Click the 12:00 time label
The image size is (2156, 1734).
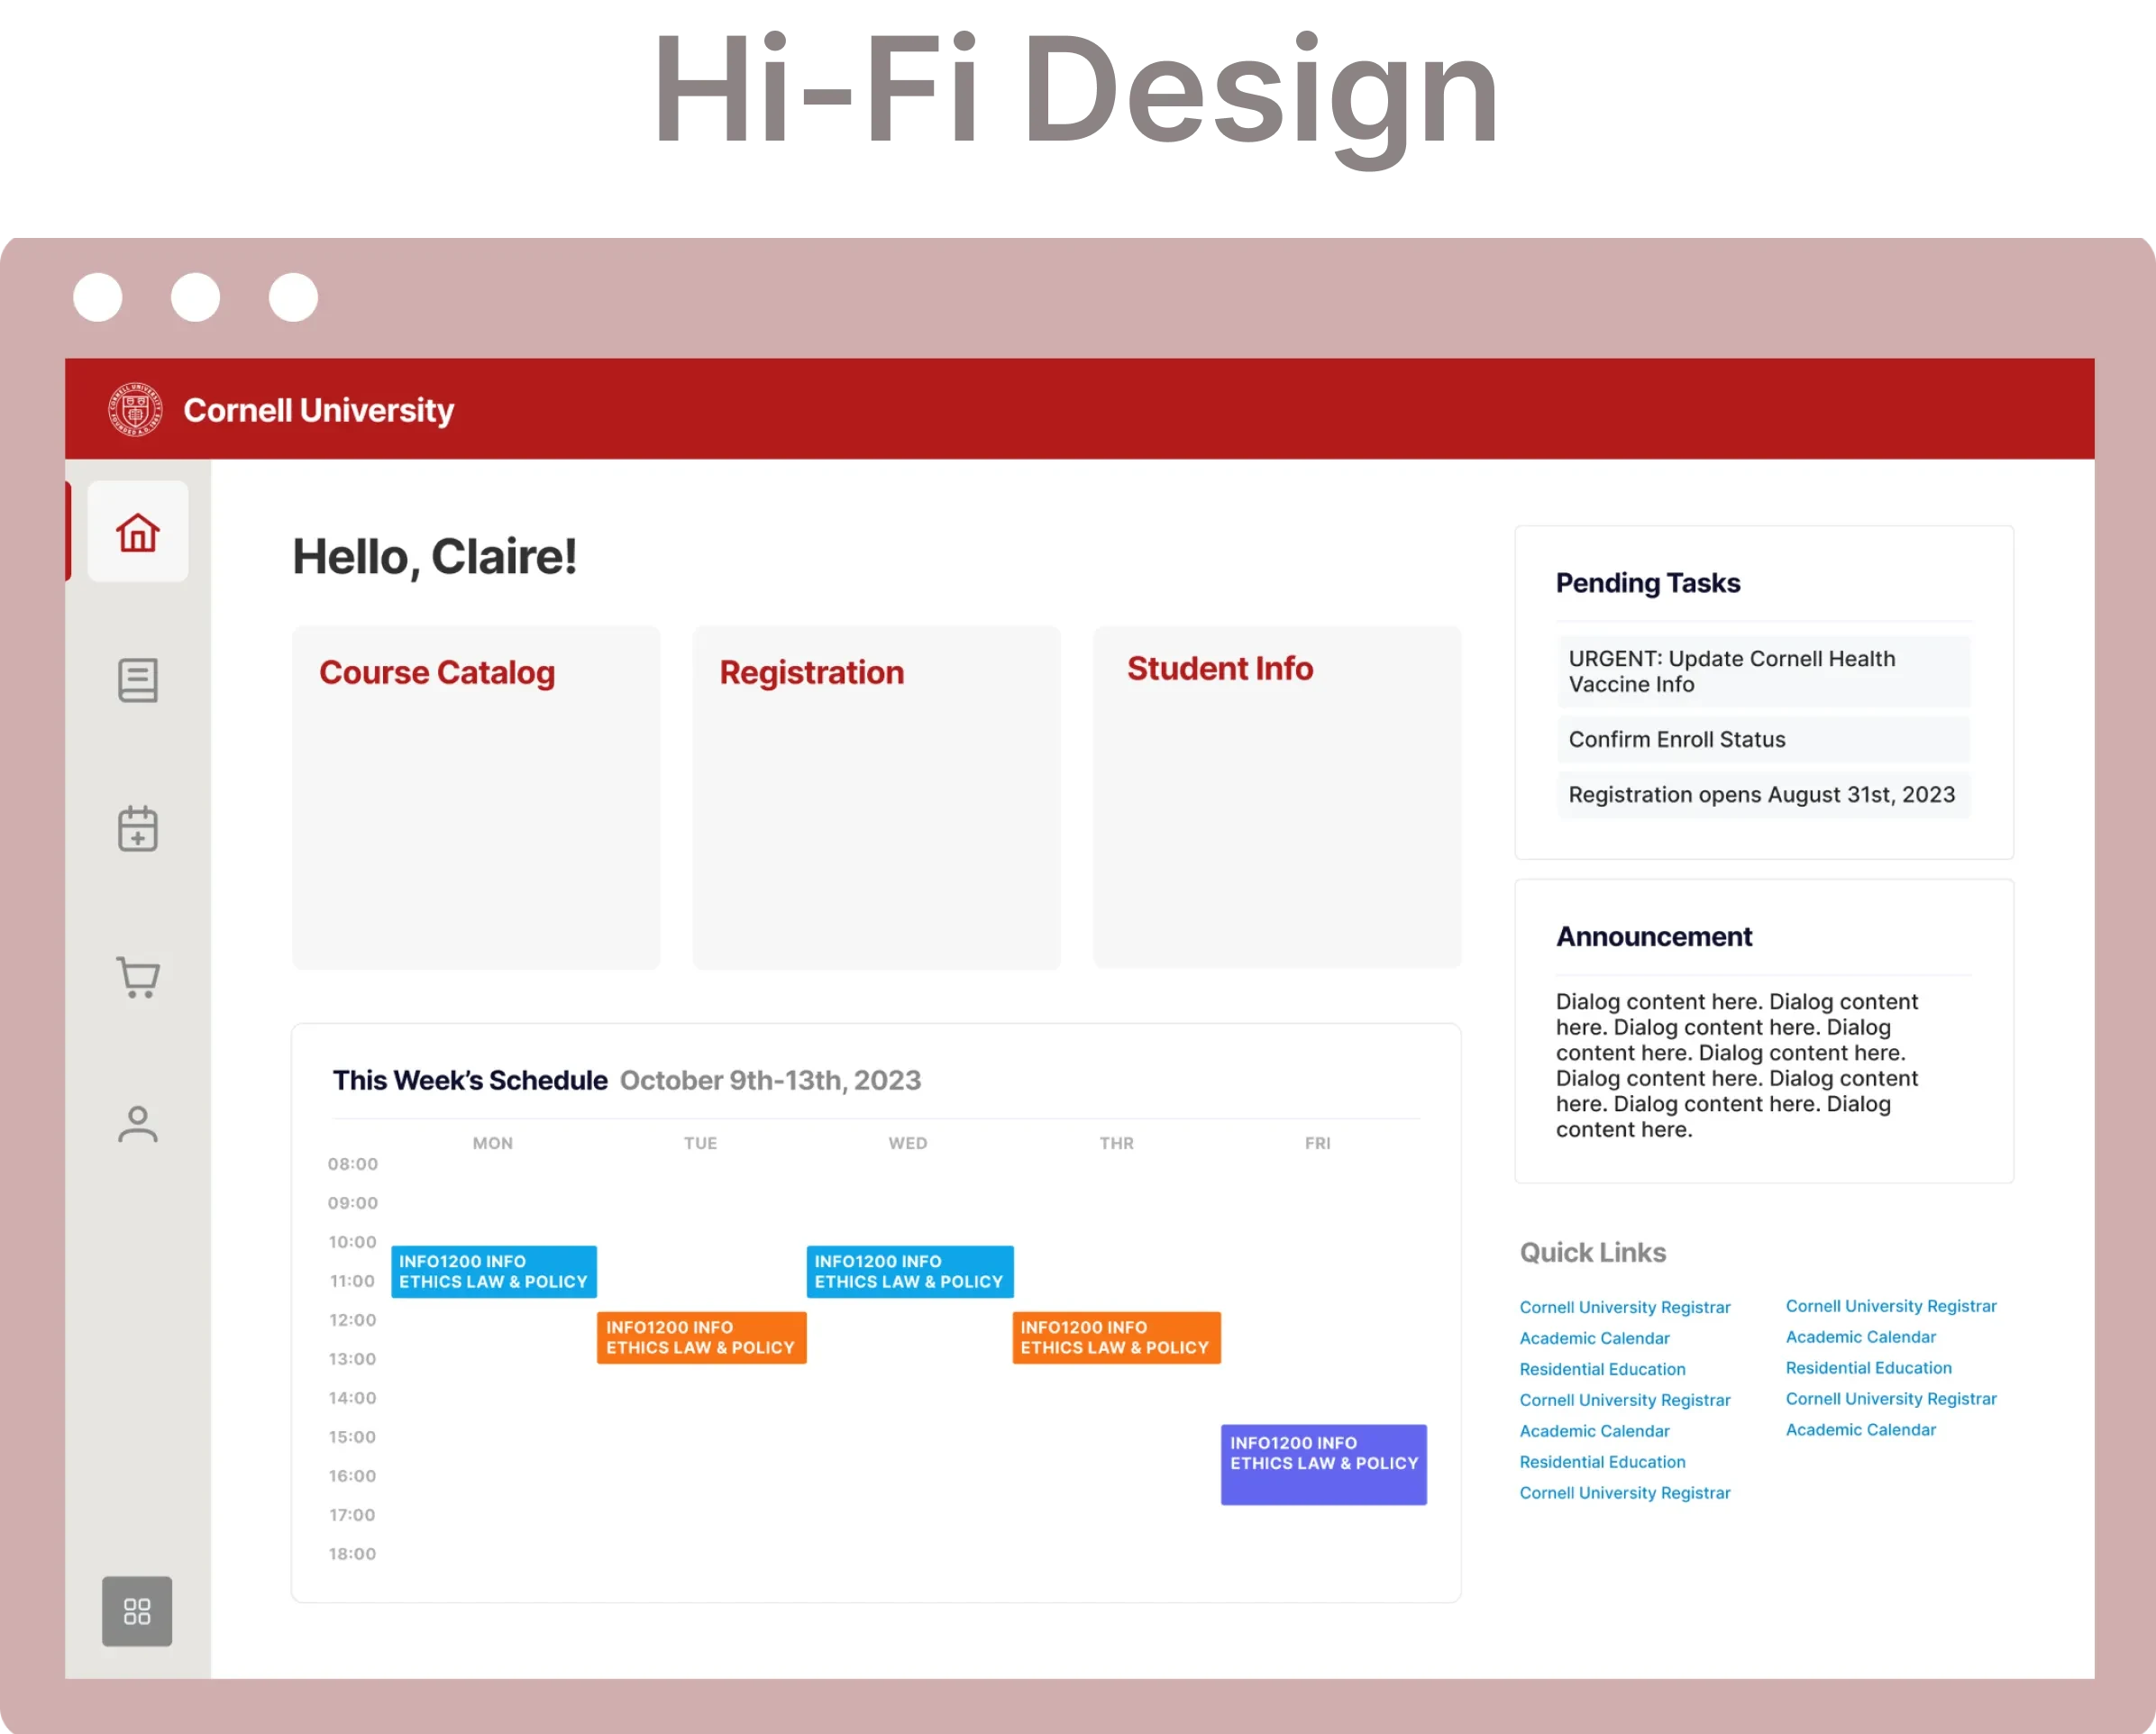(x=353, y=1320)
